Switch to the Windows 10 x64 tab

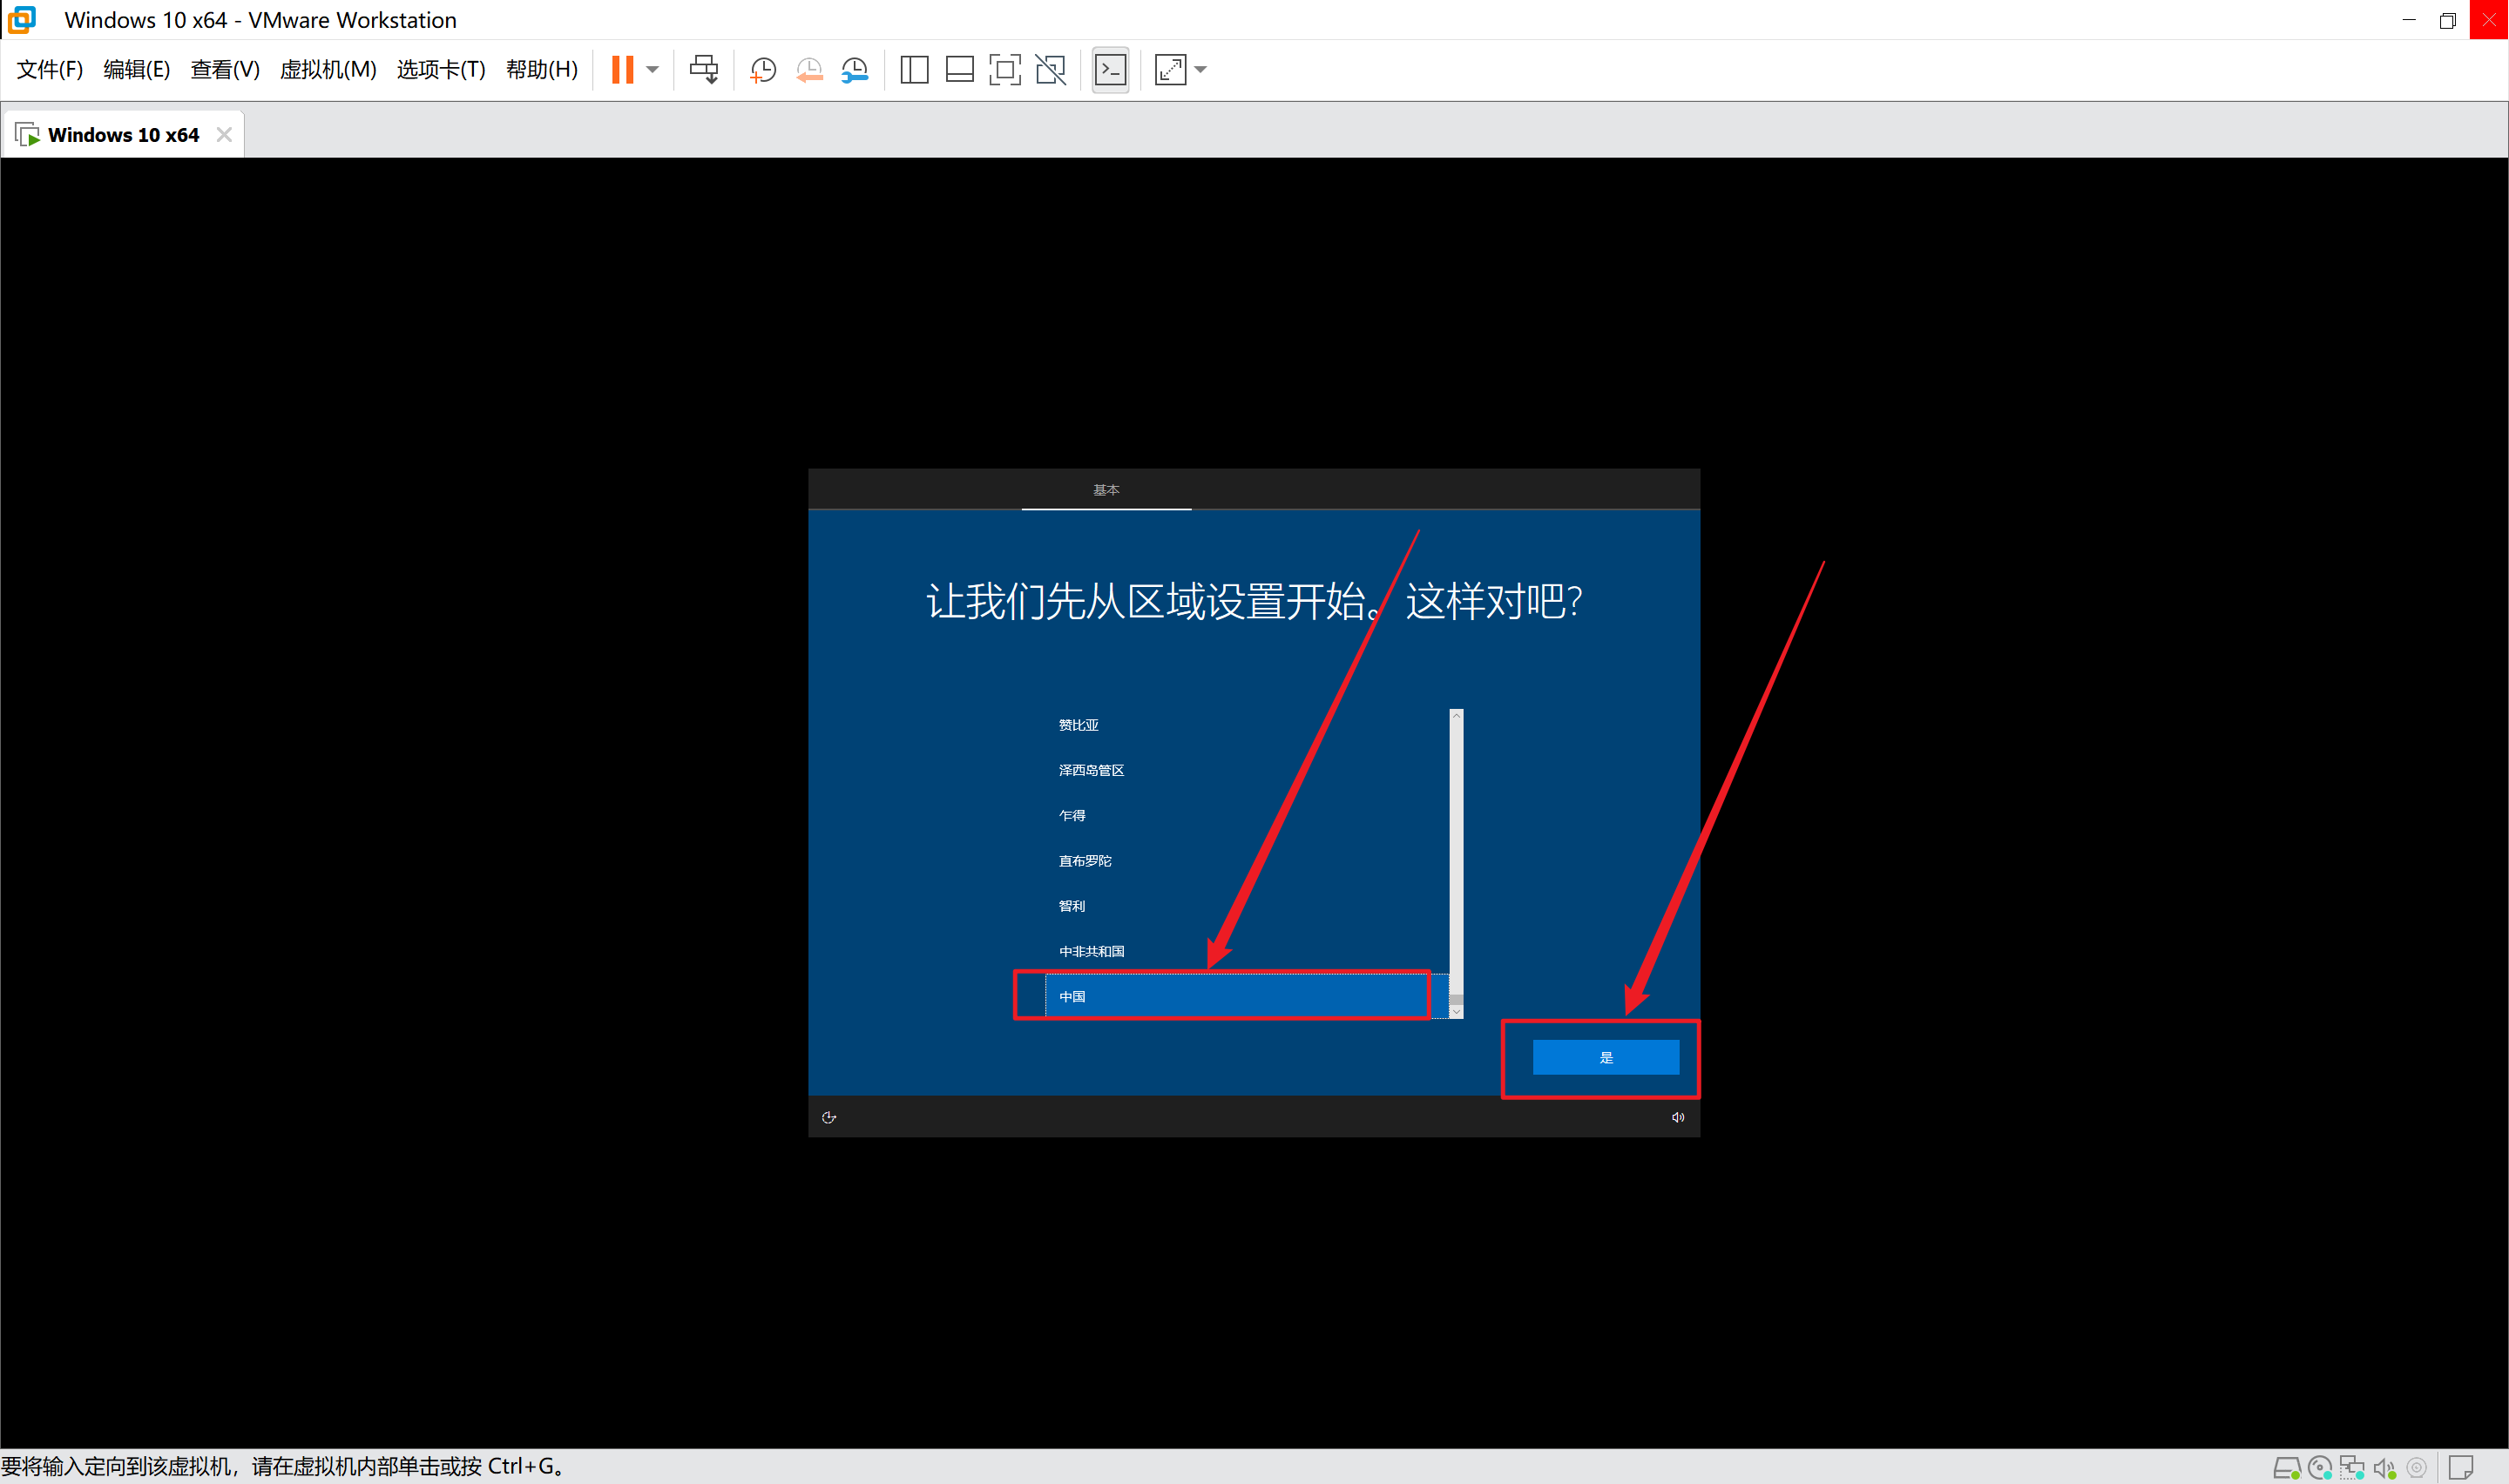122,135
